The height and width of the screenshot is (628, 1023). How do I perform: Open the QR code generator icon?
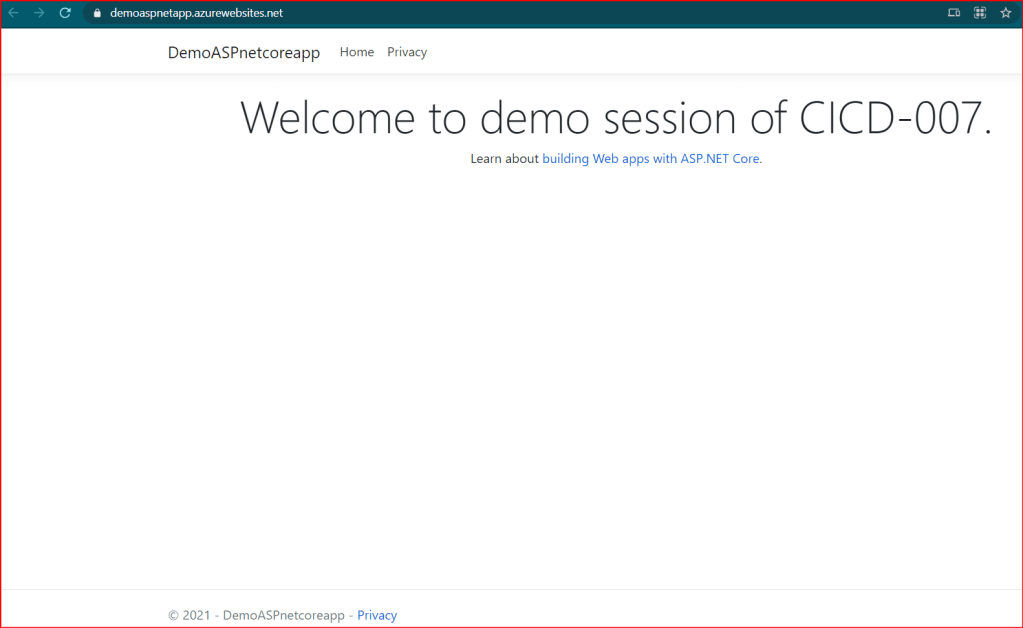pos(980,13)
